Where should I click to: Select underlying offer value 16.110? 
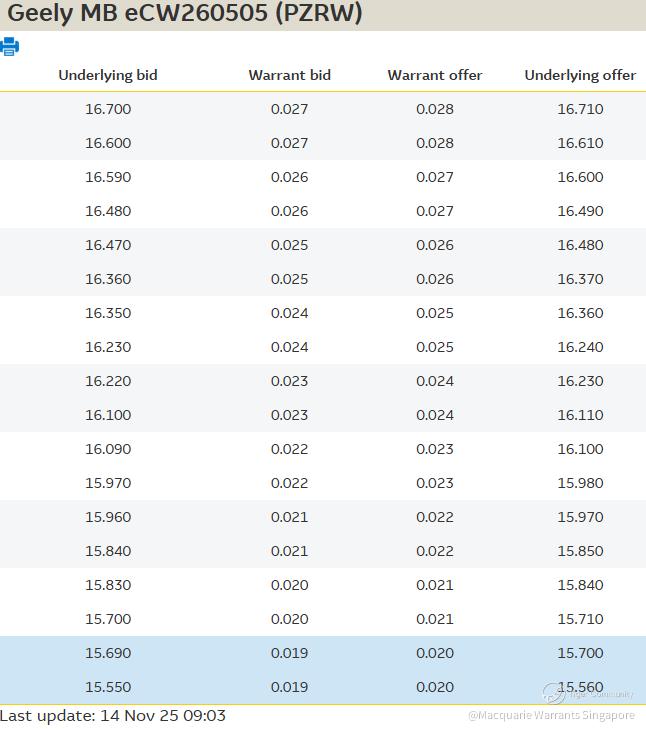pyautogui.click(x=580, y=415)
